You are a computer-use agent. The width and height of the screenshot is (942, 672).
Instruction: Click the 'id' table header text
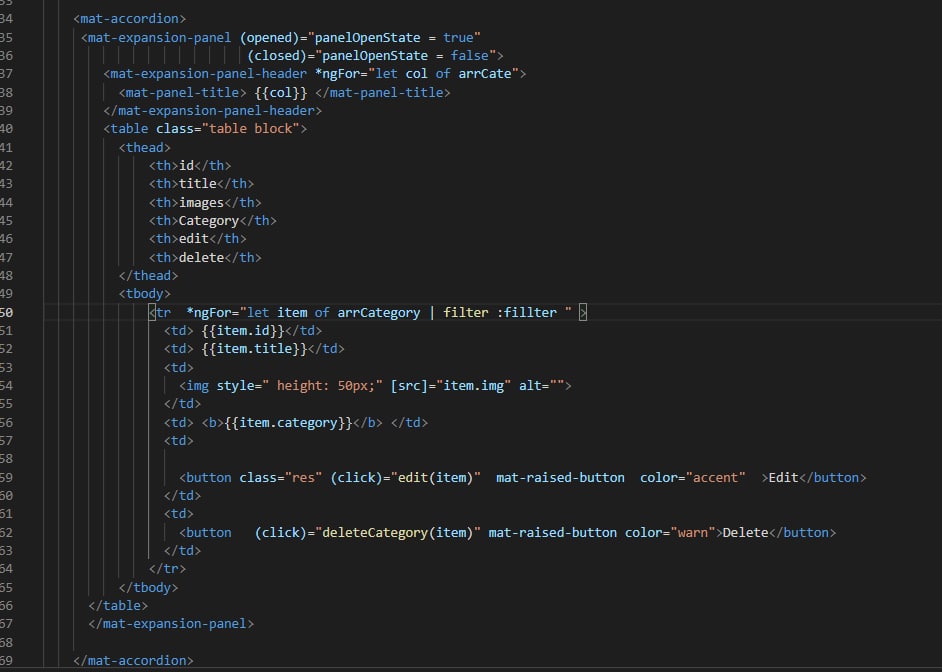point(186,165)
